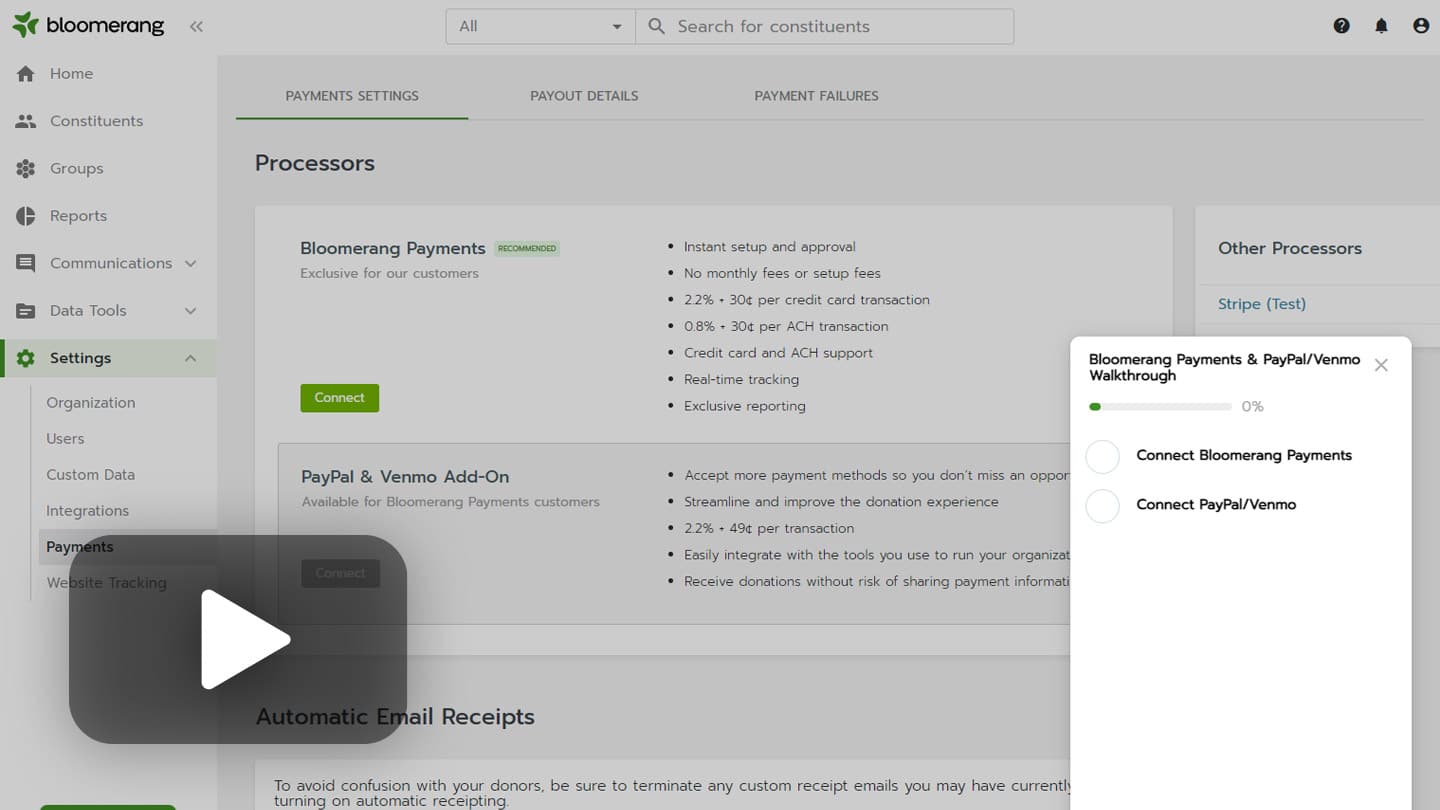The width and height of the screenshot is (1440, 810).
Task: Open the All search filter dropdown
Action: tap(540, 27)
